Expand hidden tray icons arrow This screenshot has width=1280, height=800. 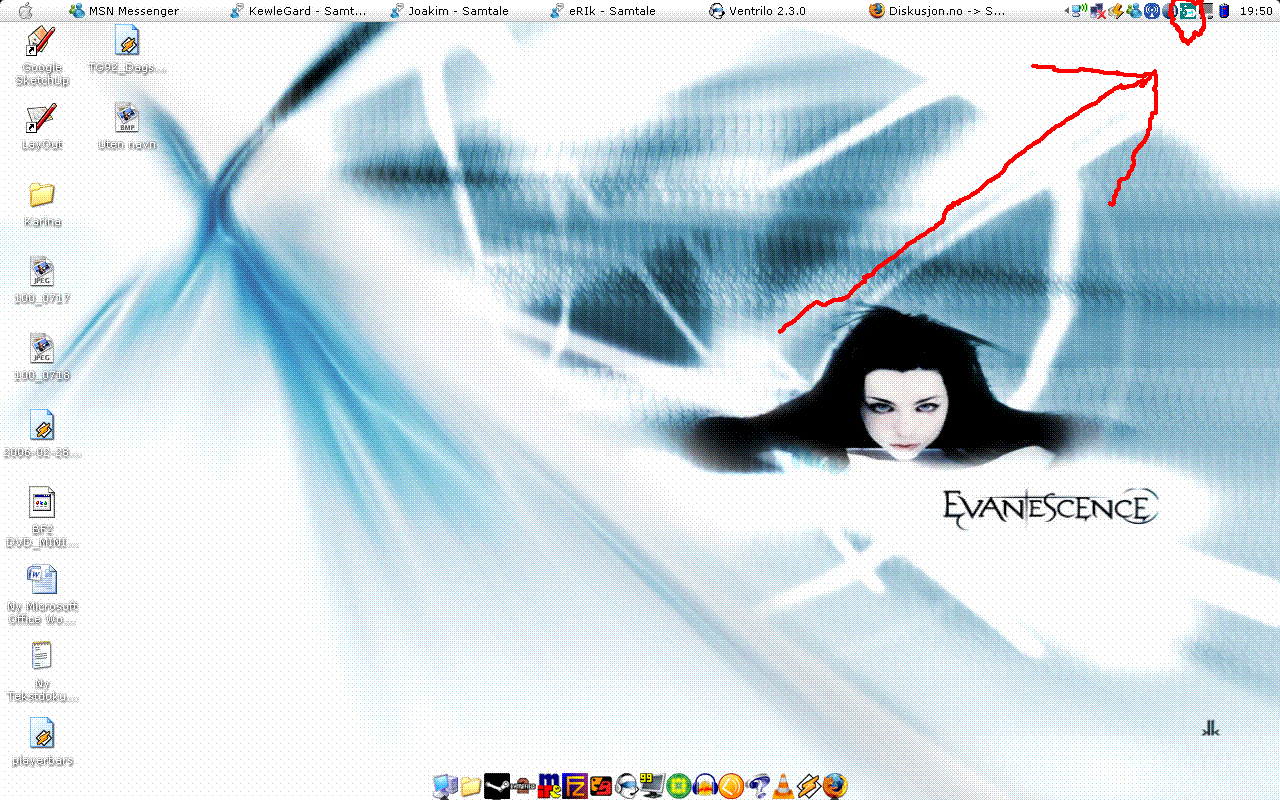point(1067,11)
